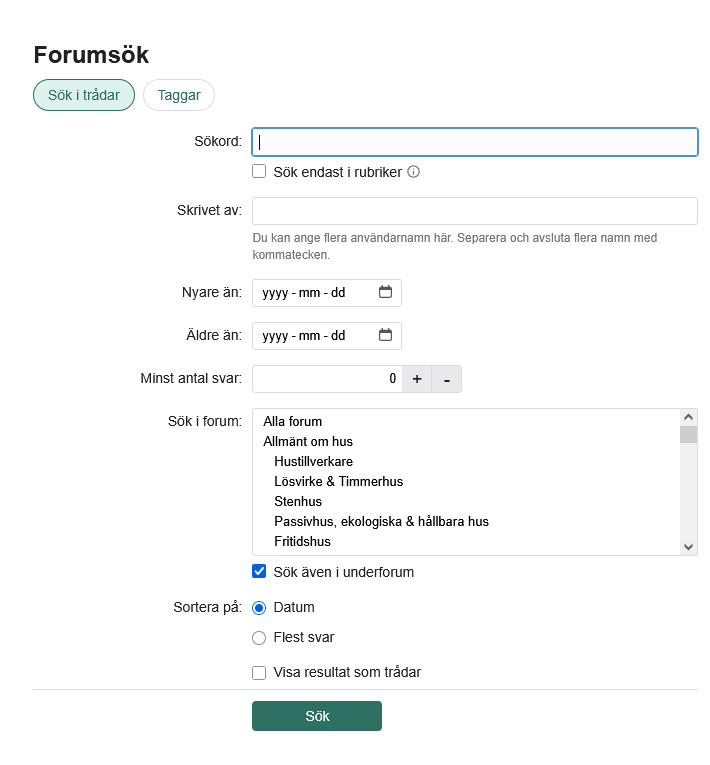Enable Sök endast i rubriker checkbox
This screenshot has height=765, width=710.
(259, 171)
